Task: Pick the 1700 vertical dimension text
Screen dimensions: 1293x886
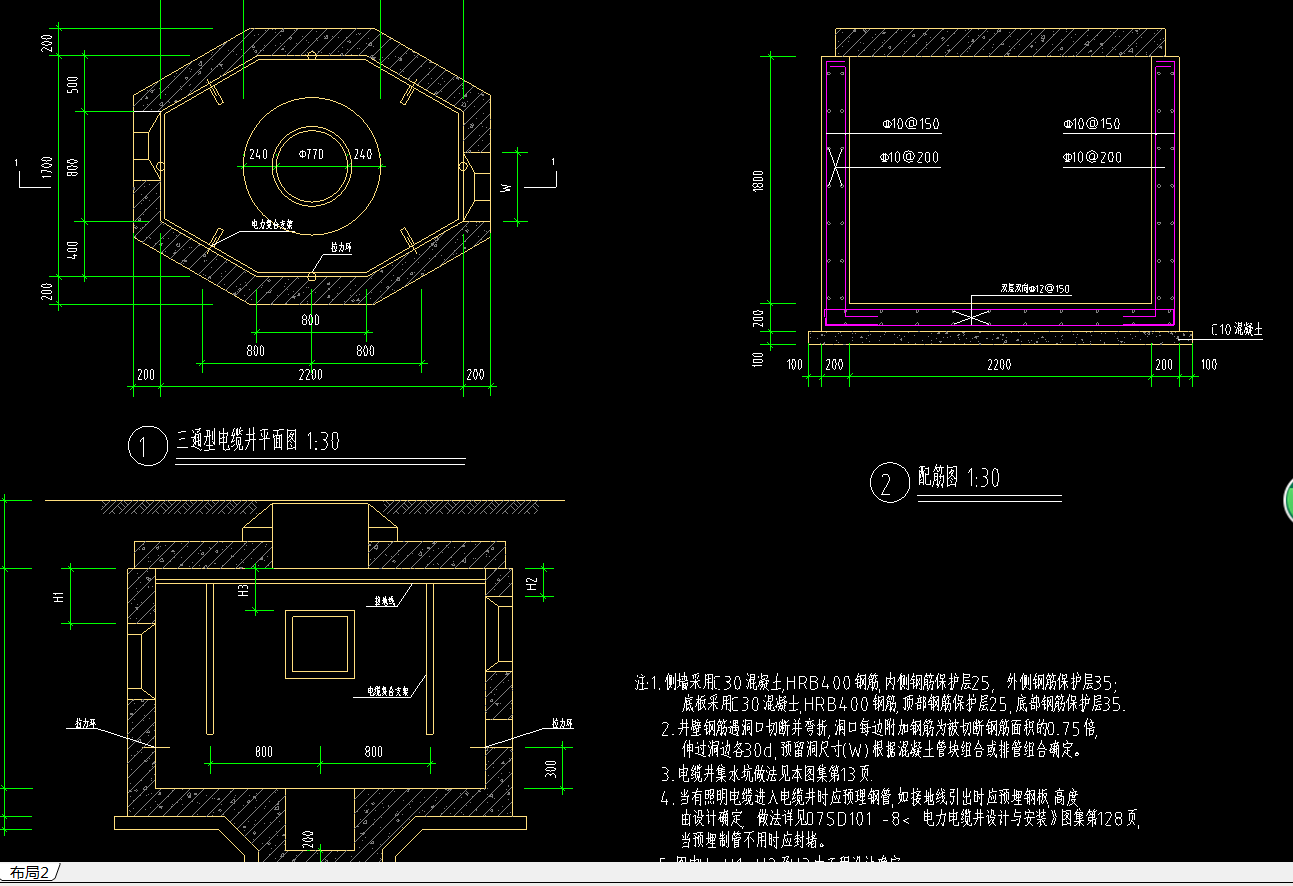Action: (47, 167)
